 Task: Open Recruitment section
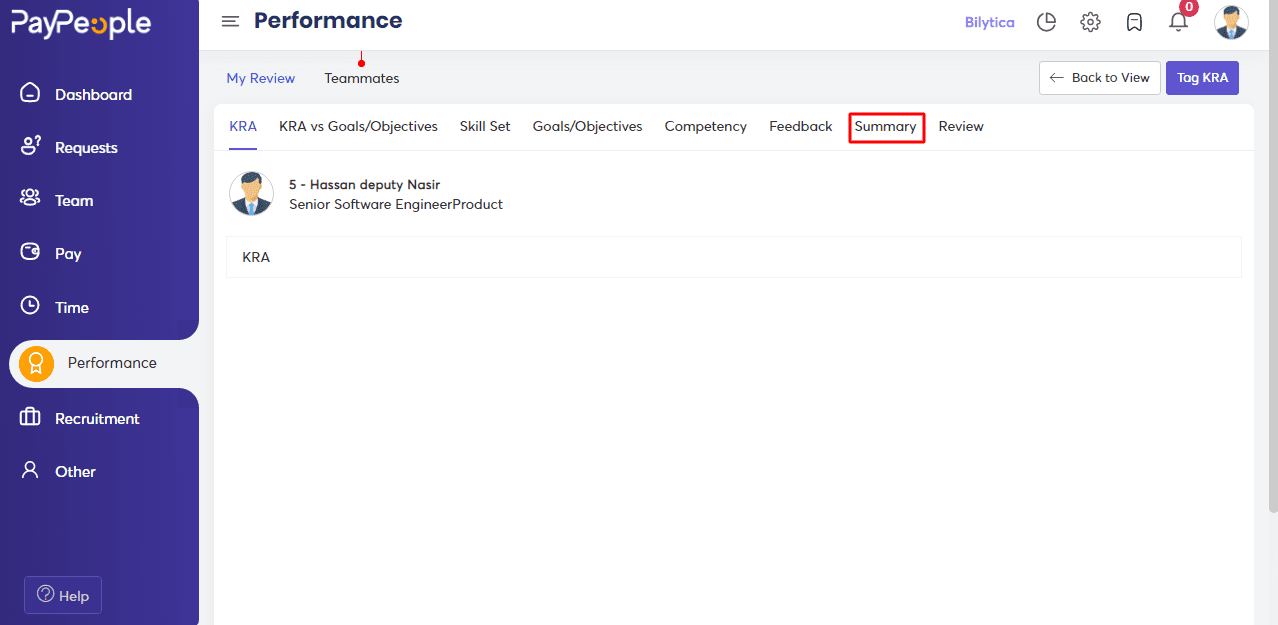pos(99,418)
